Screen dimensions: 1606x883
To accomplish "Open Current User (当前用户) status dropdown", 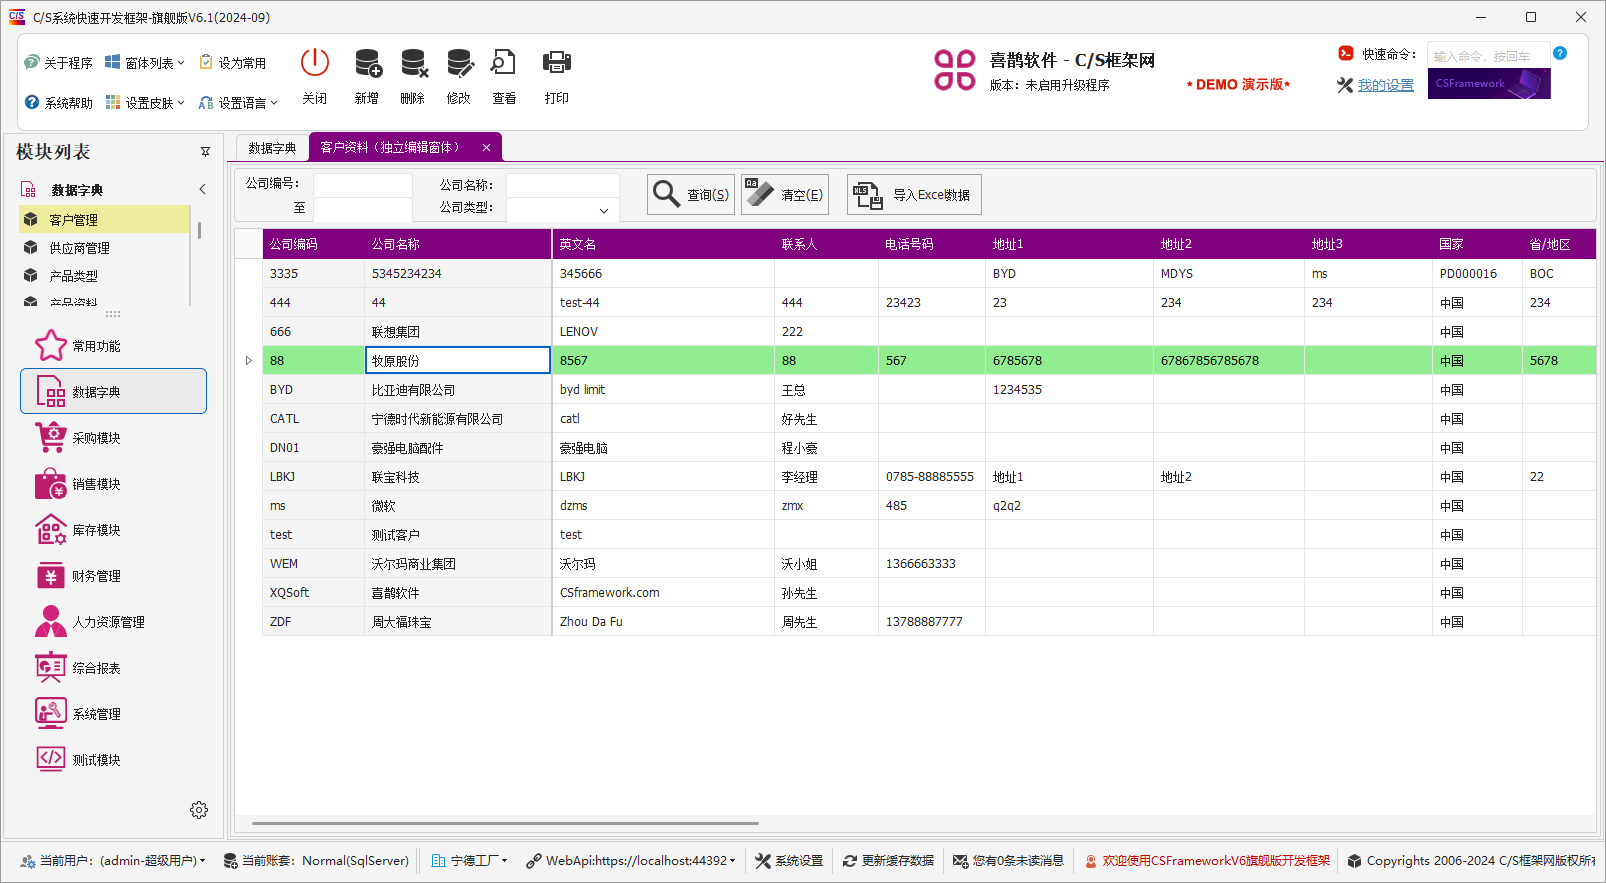I will click(113, 860).
